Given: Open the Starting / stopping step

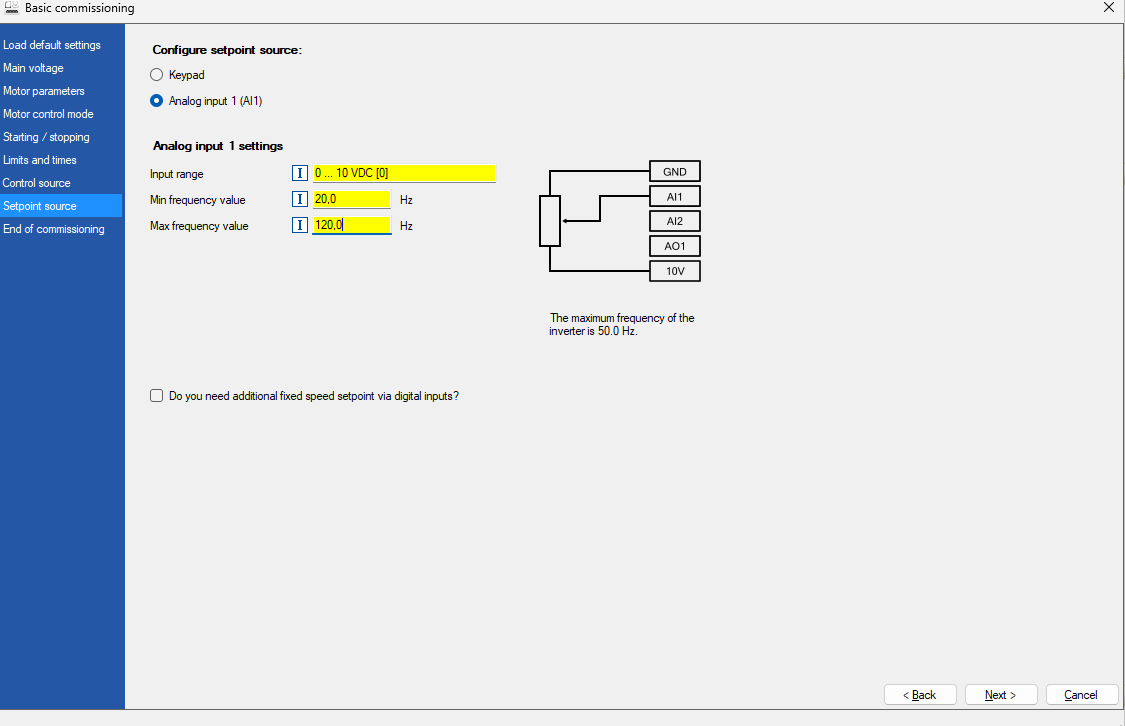Looking at the screenshot, I should tap(61, 137).
